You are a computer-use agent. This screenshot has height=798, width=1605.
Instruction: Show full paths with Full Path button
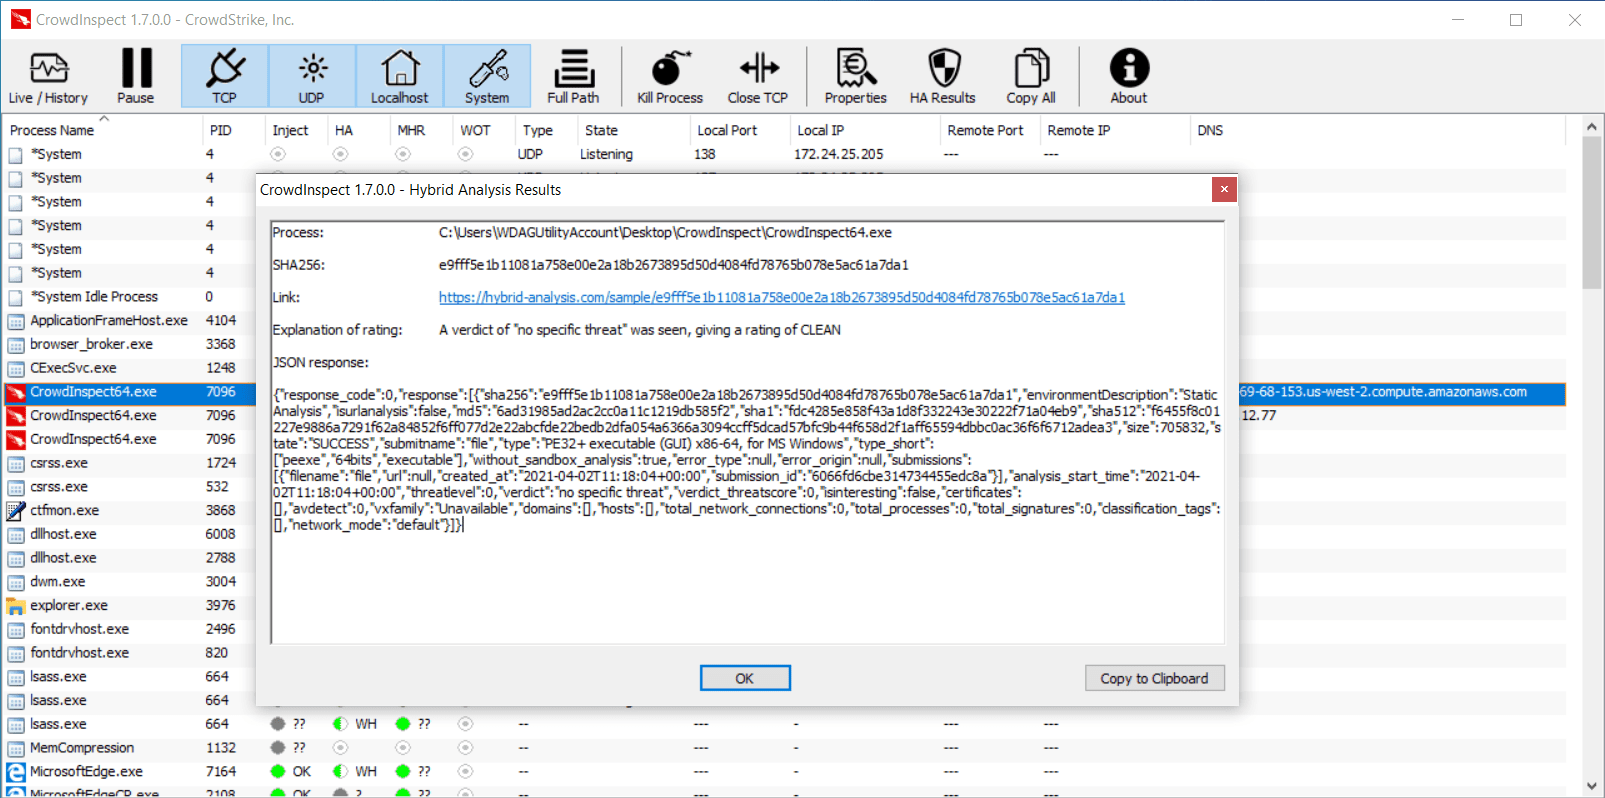coord(573,76)
